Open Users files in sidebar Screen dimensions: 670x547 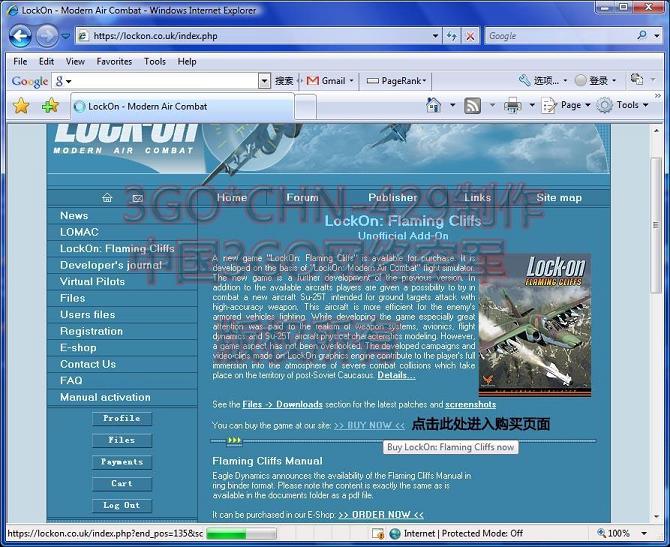click(x=88, y=315)
